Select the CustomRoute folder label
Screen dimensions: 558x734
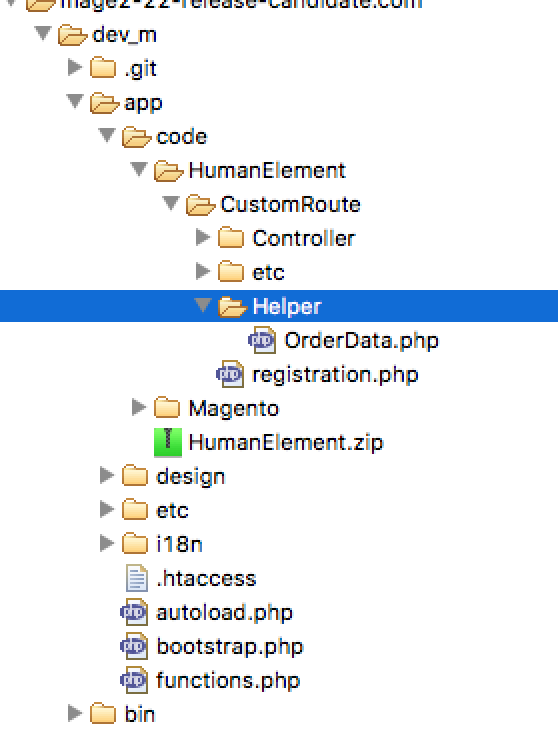(x=291, y=205)
